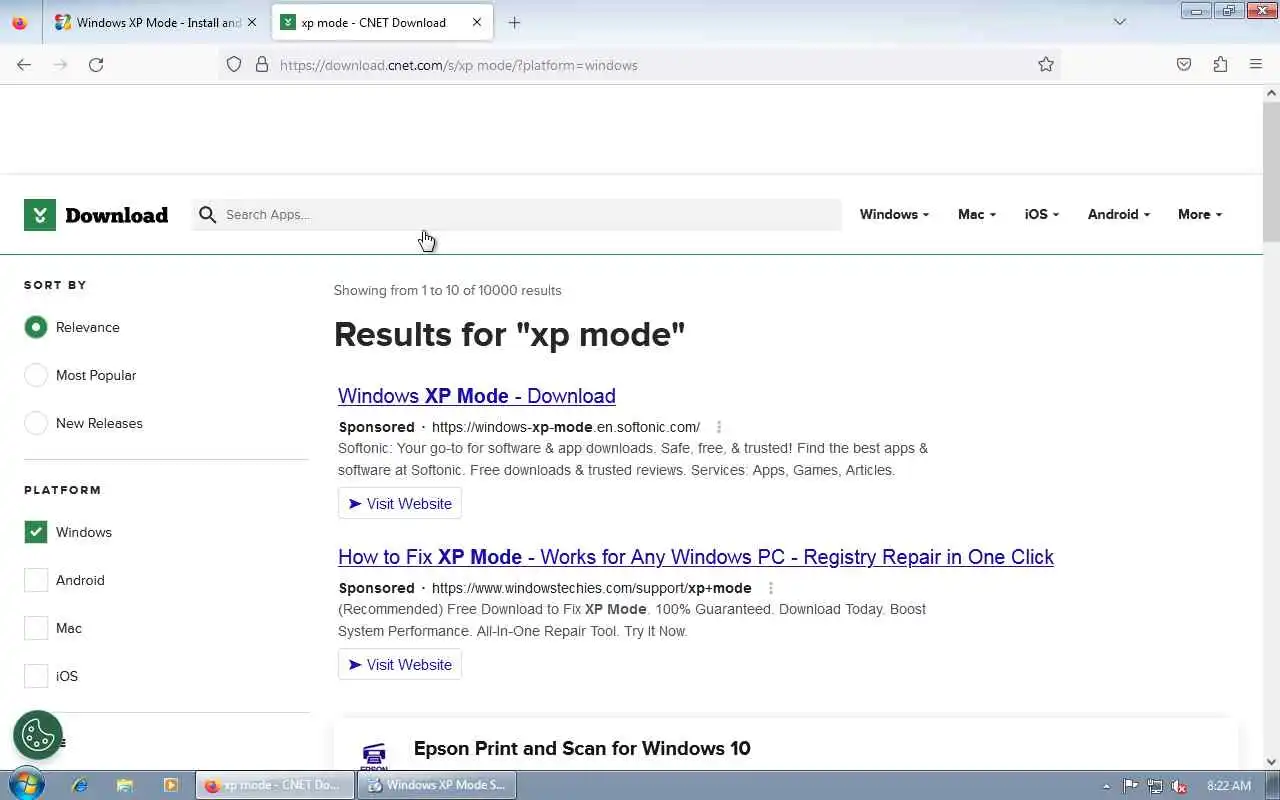Open the How to Fix XP Mode link

pos(696,557)
